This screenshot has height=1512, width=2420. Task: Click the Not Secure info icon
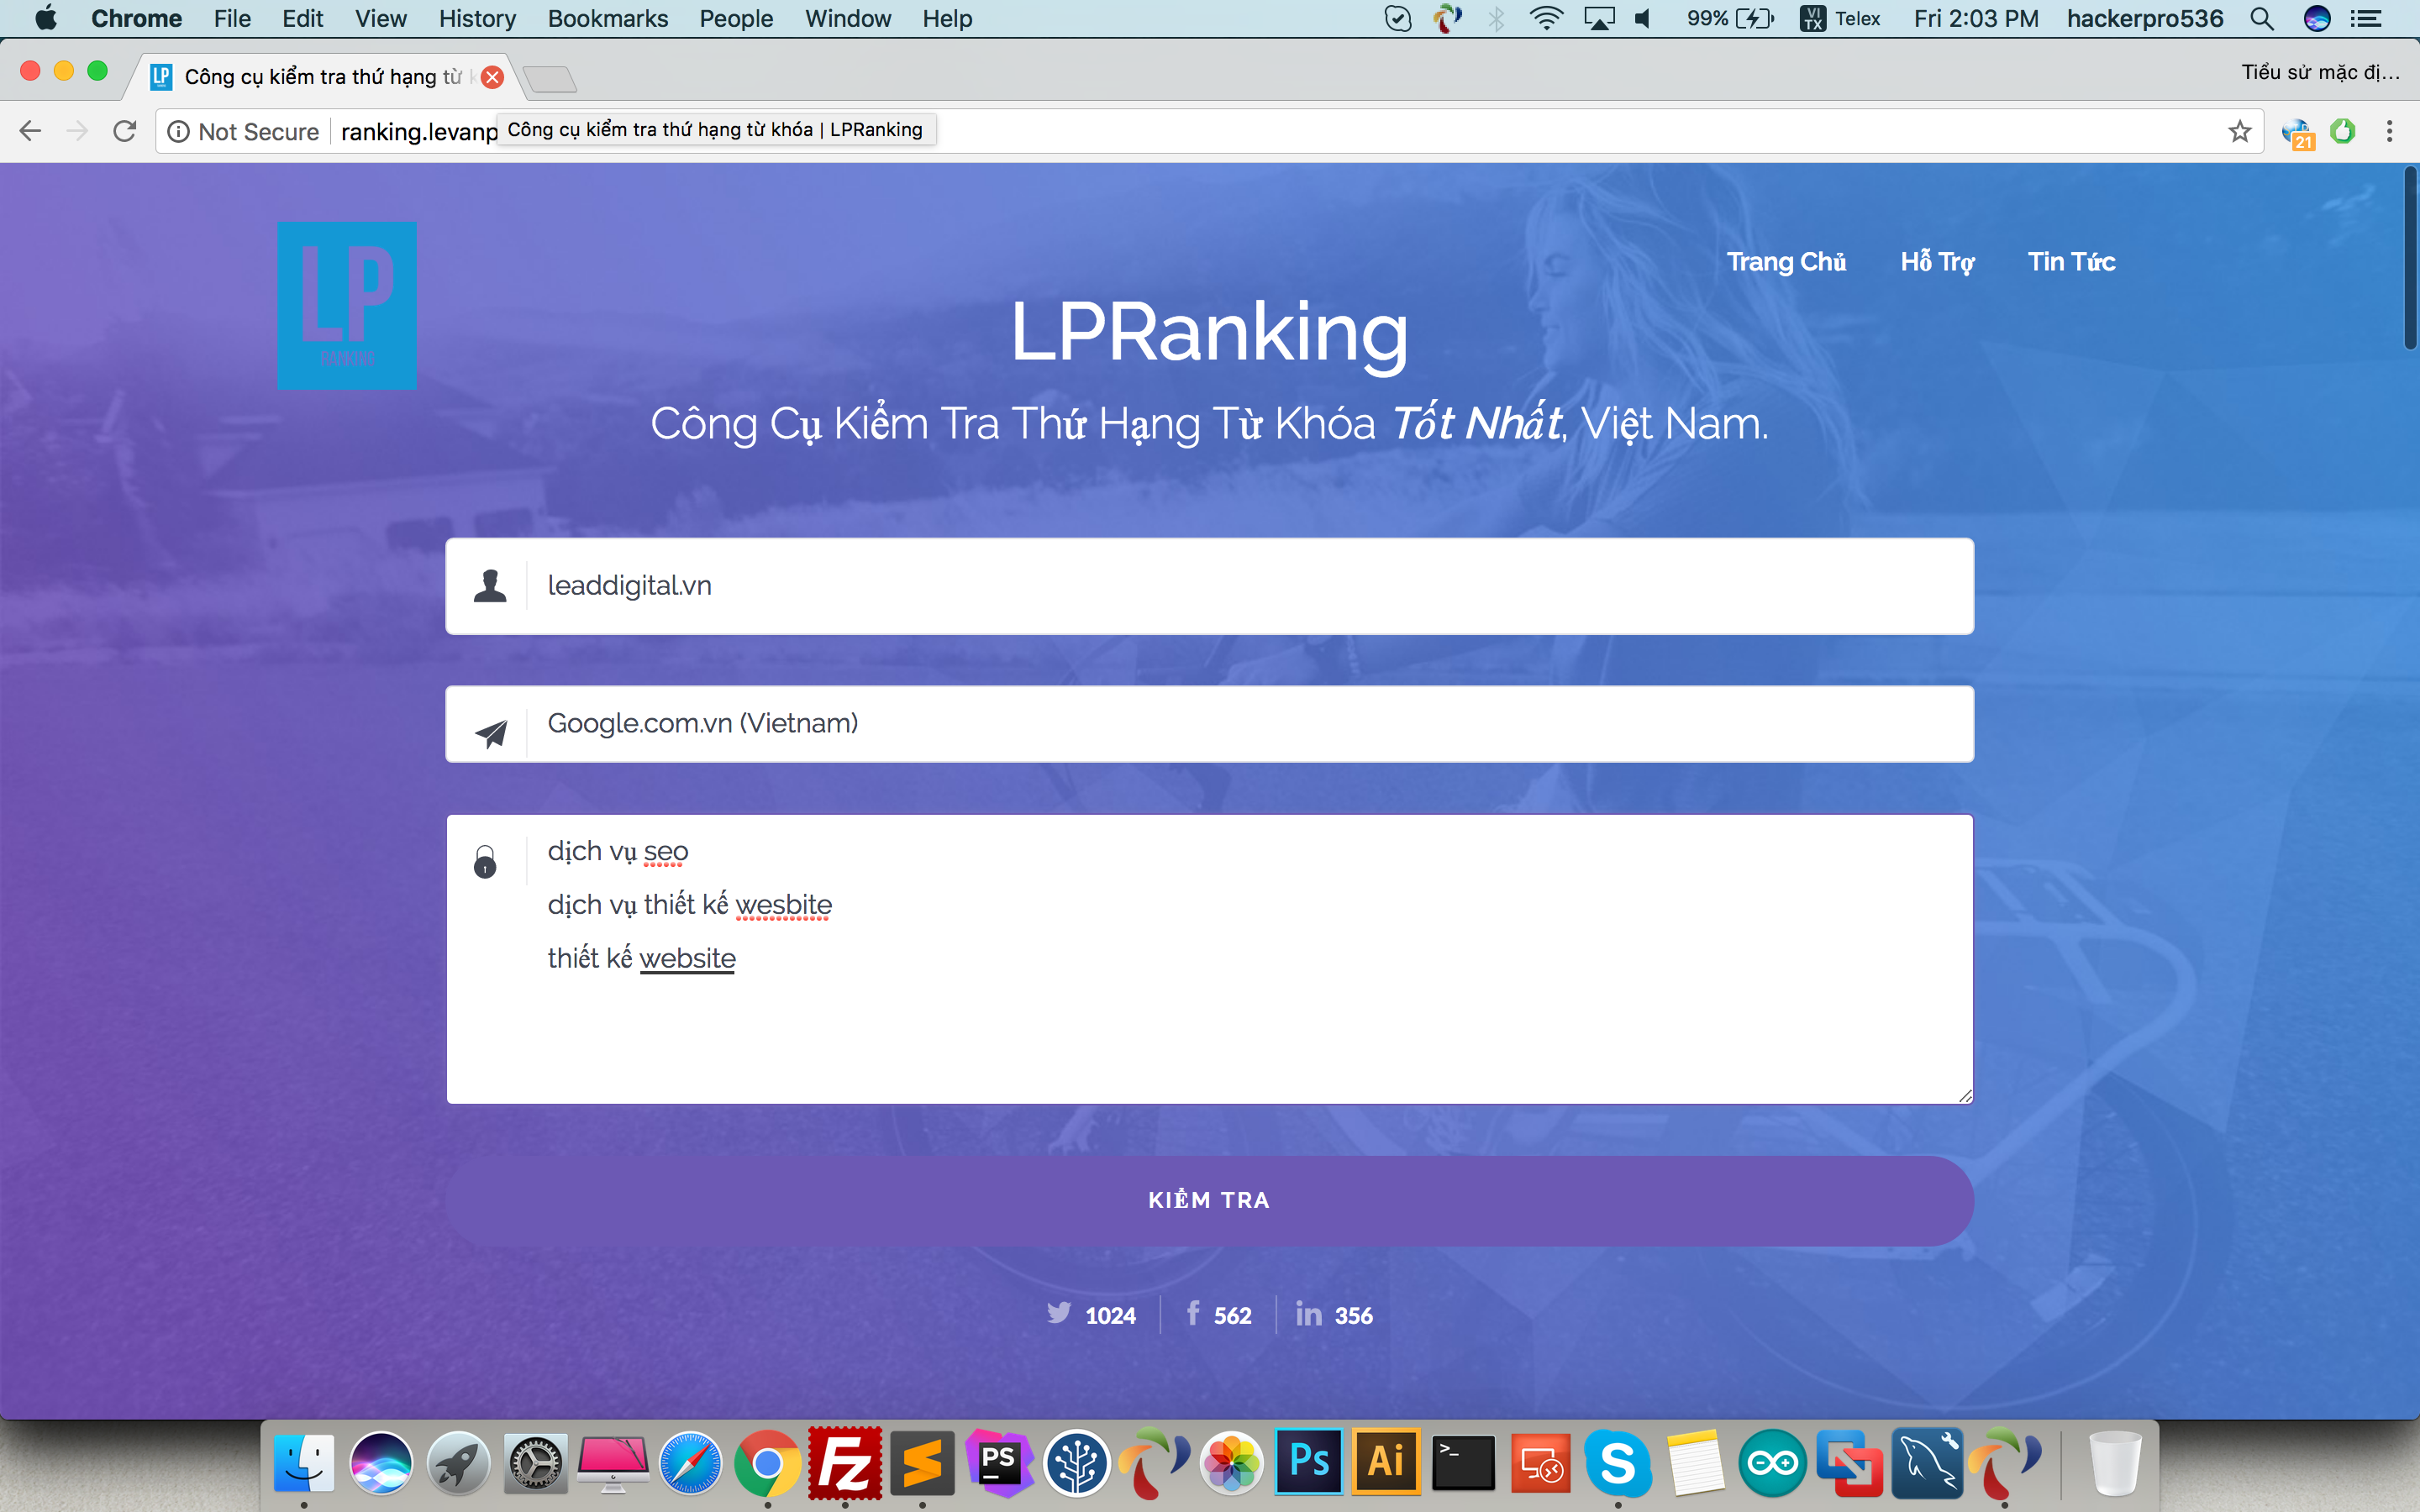click(178, 132)
